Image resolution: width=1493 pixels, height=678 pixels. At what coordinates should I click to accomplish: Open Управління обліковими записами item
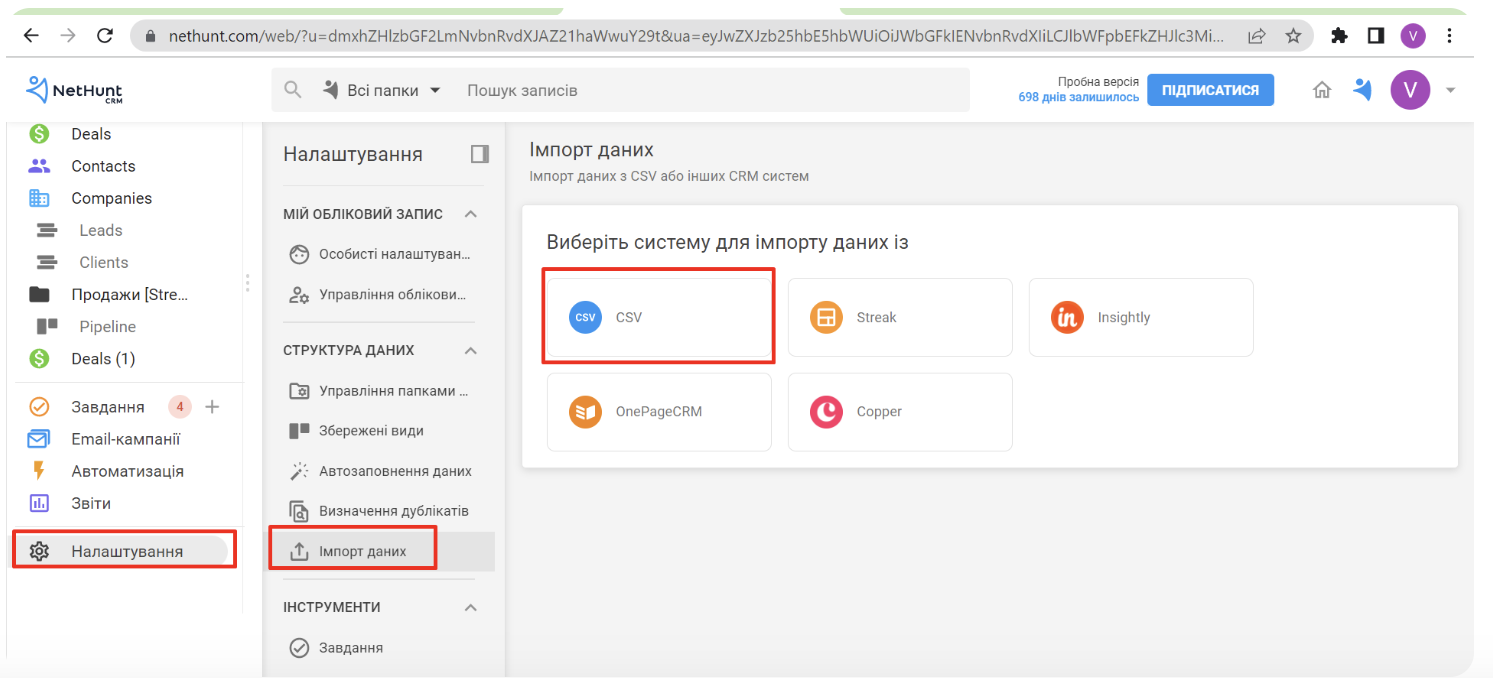click(380, 295)
